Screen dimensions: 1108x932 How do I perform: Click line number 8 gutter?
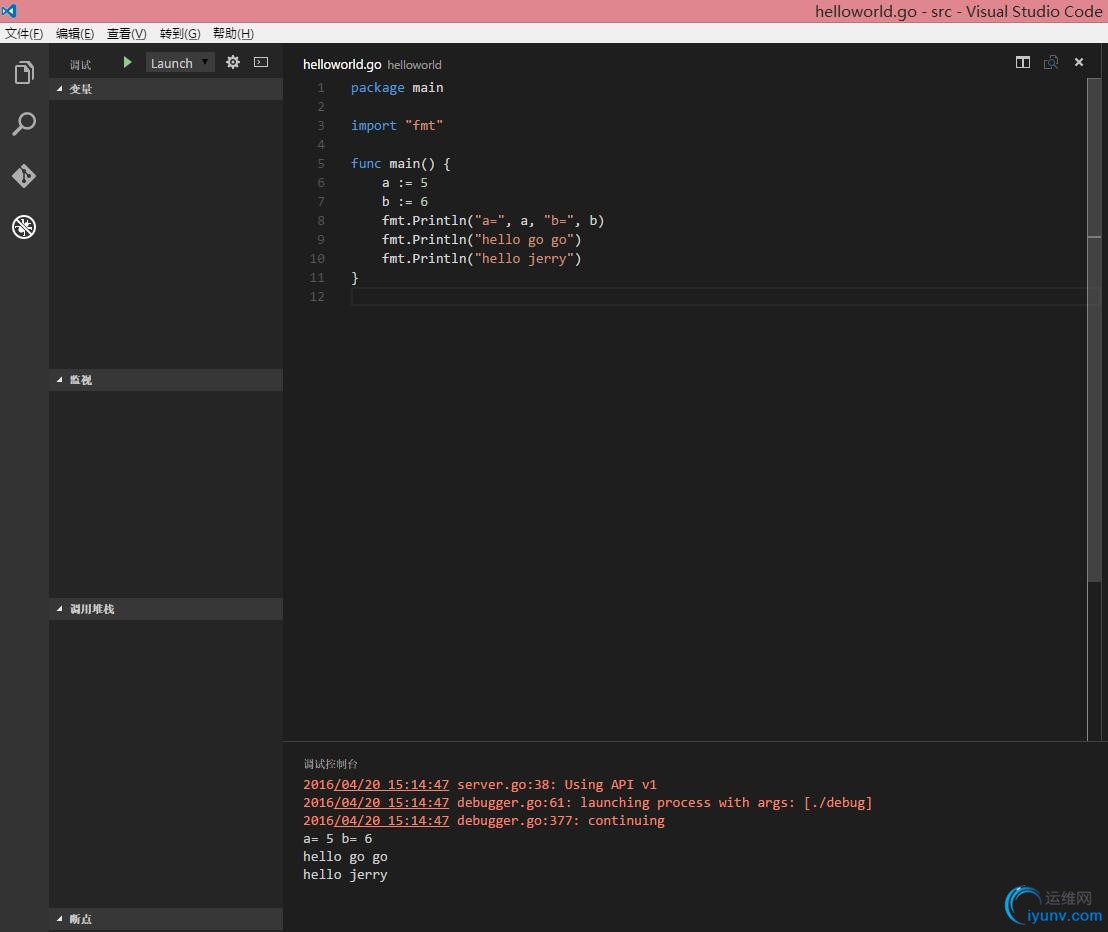(321, 220)
